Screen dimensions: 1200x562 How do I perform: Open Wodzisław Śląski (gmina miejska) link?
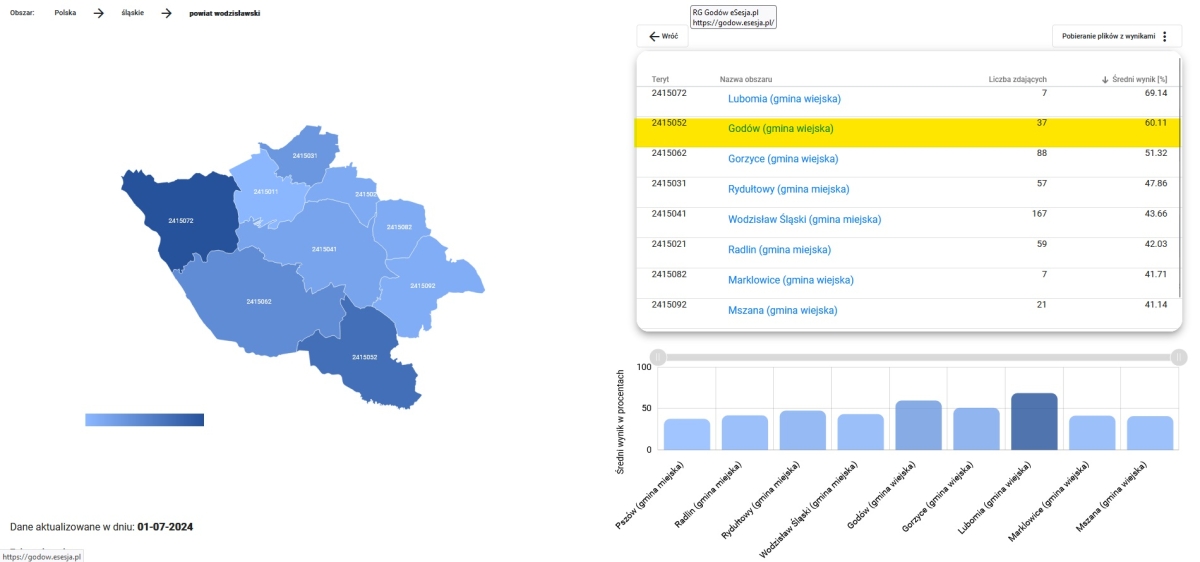(x=804, y=219)
